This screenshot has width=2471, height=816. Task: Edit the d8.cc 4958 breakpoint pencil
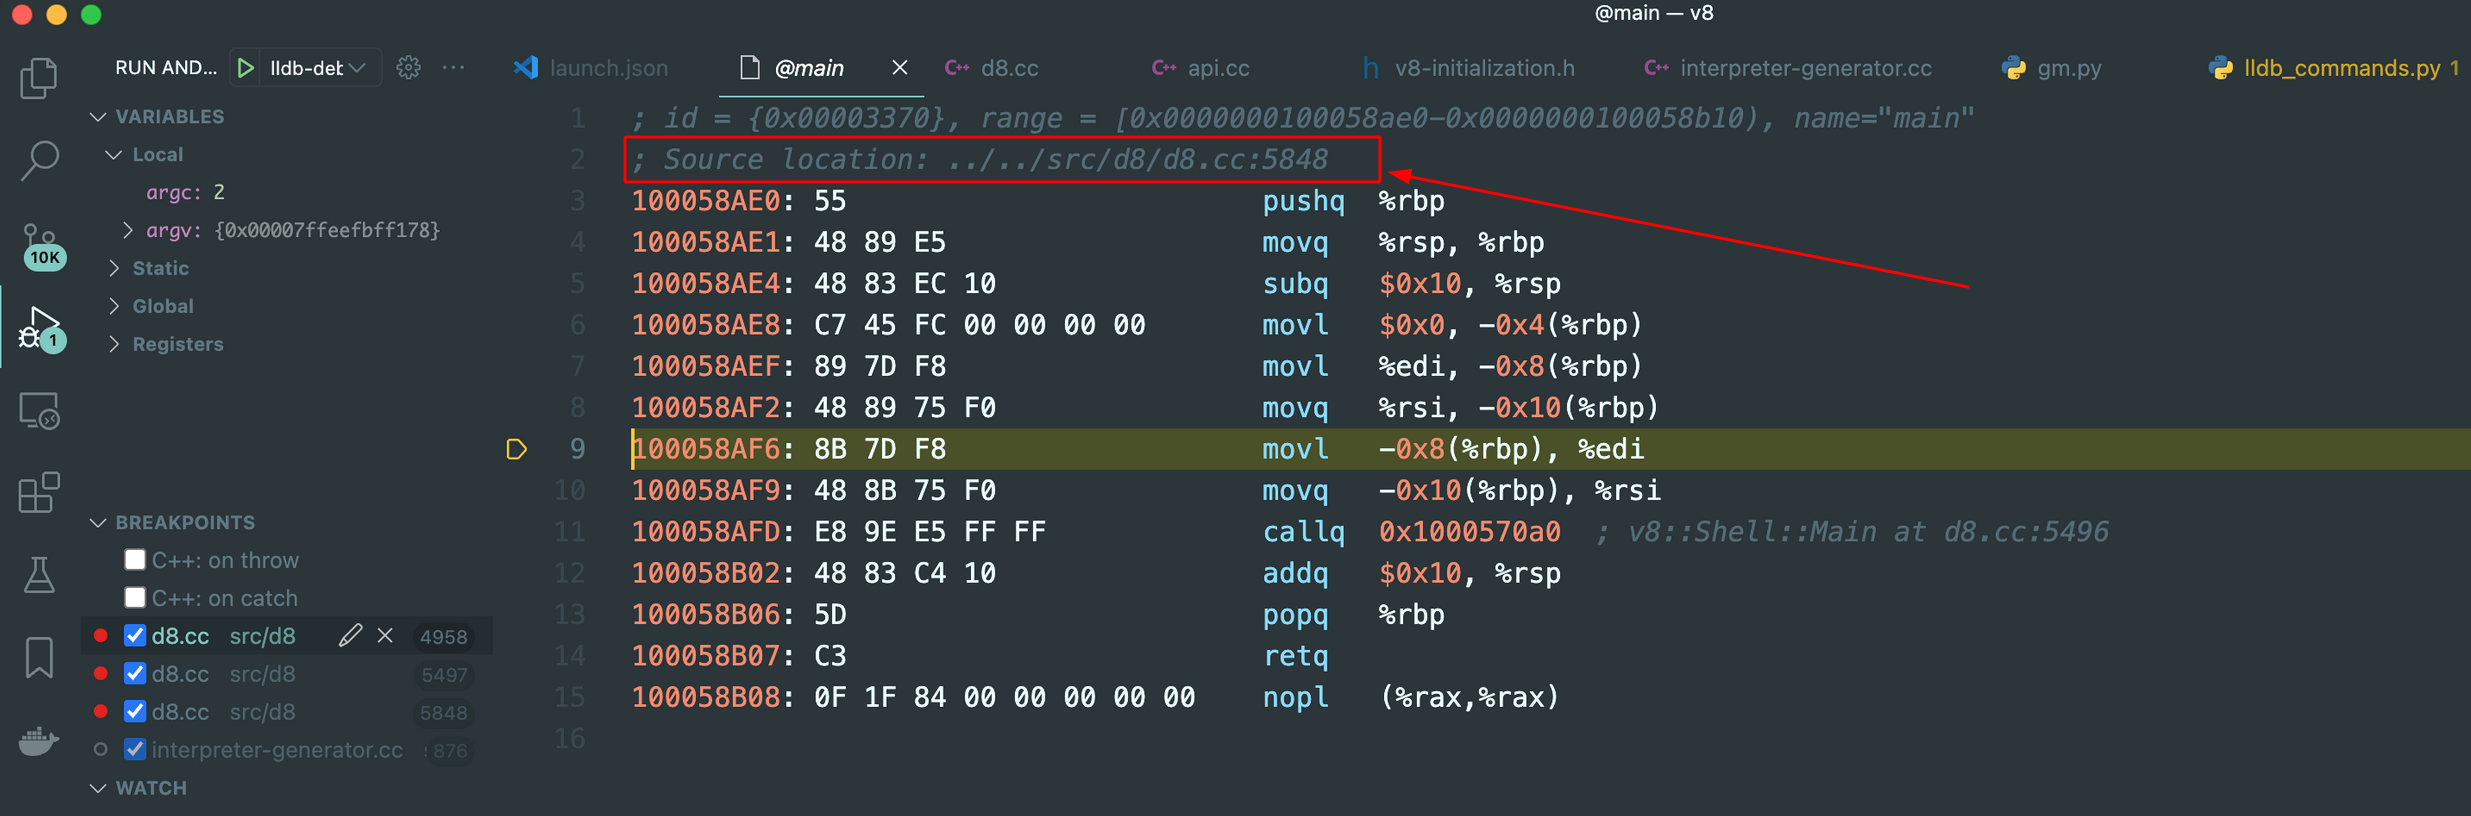pos(350,636)
